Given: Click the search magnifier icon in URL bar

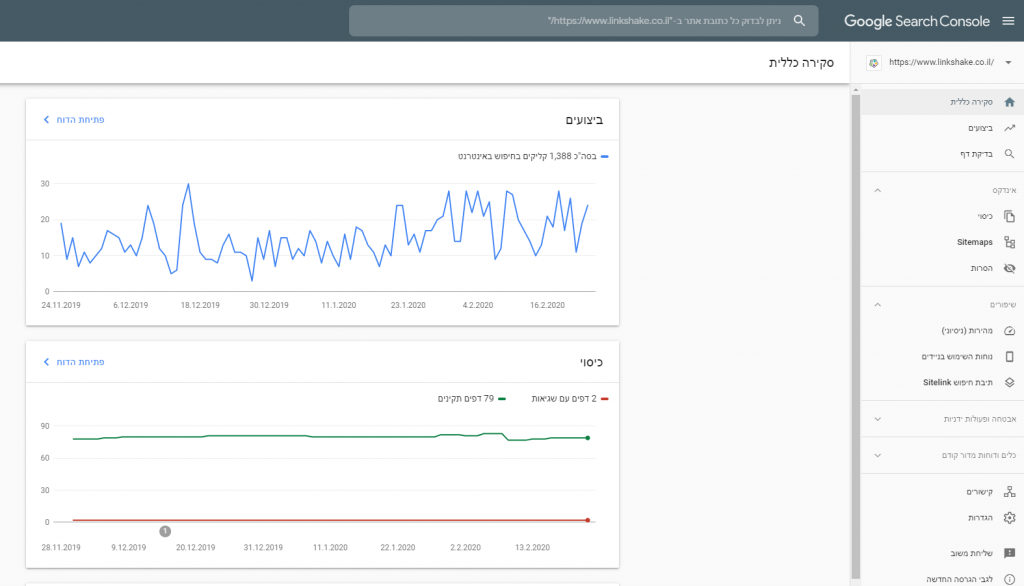Looking at the screenshot, I should tap(799, 21).
